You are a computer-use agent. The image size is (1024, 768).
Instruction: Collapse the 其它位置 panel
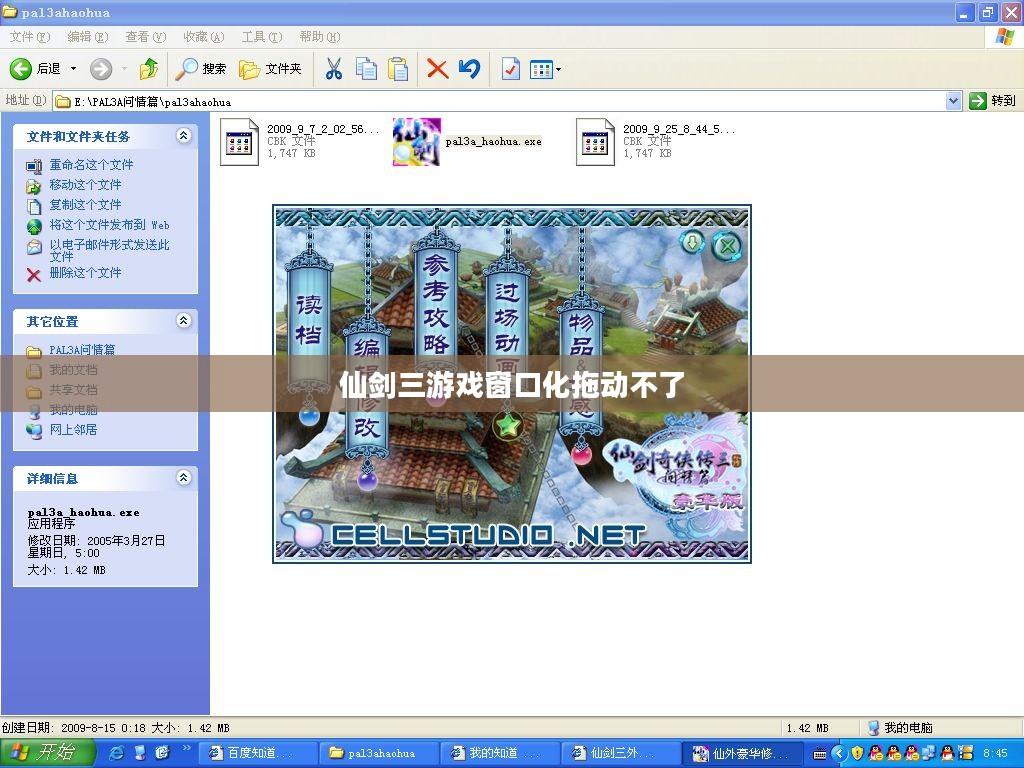(184, 321)
